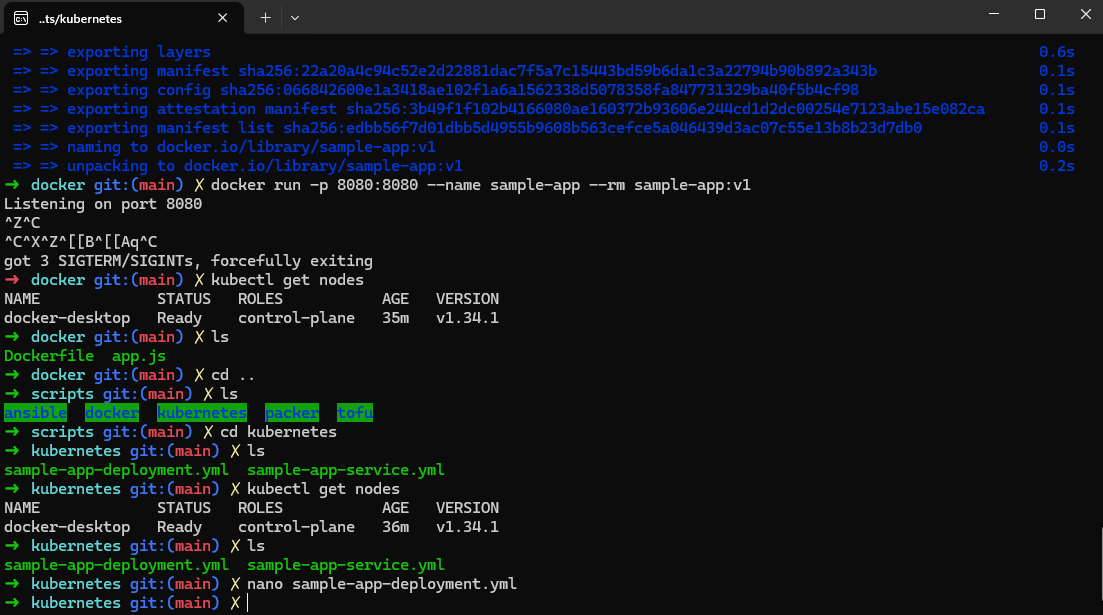Click the packer directory name
This screenshot has height=615, width=1103.
[x=291, y=412]
